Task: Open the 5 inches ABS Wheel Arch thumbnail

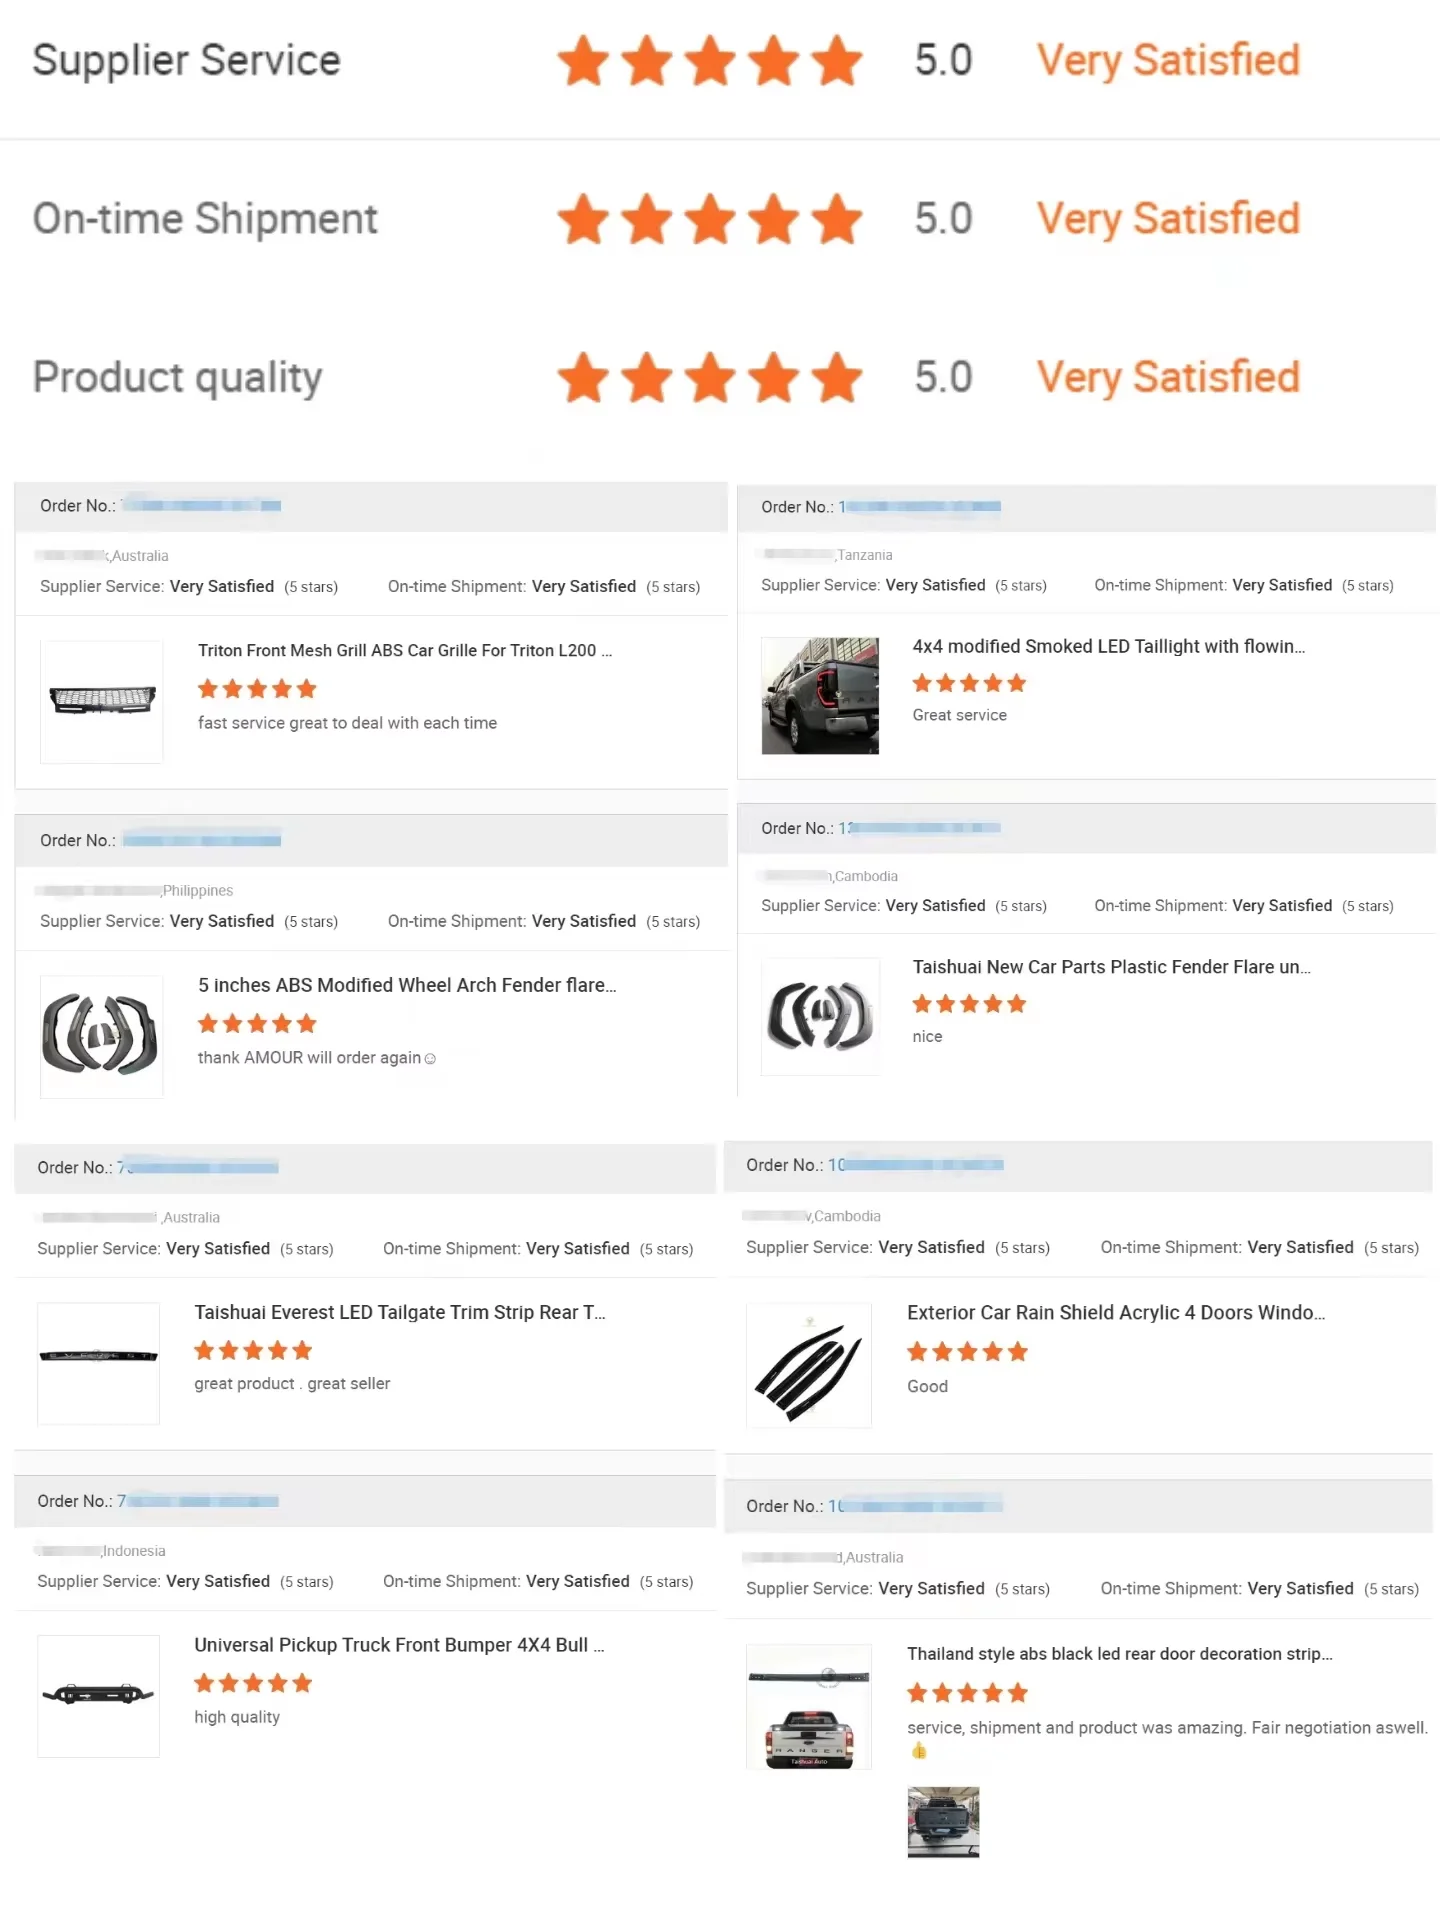Action: (x=101, y=1036)
